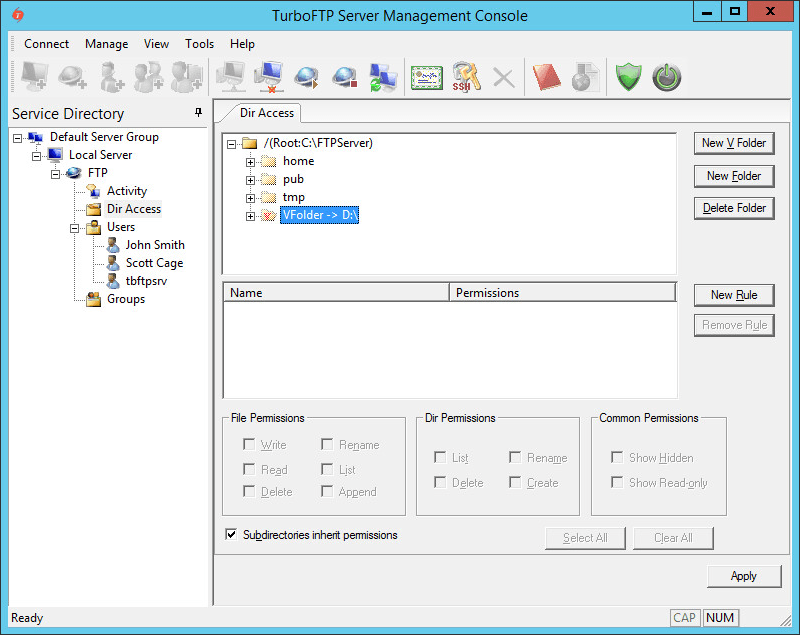The image size is (800, 635).
Task: Toggle the file Delete permission checkbox
Action: click(x=249, y=491)
